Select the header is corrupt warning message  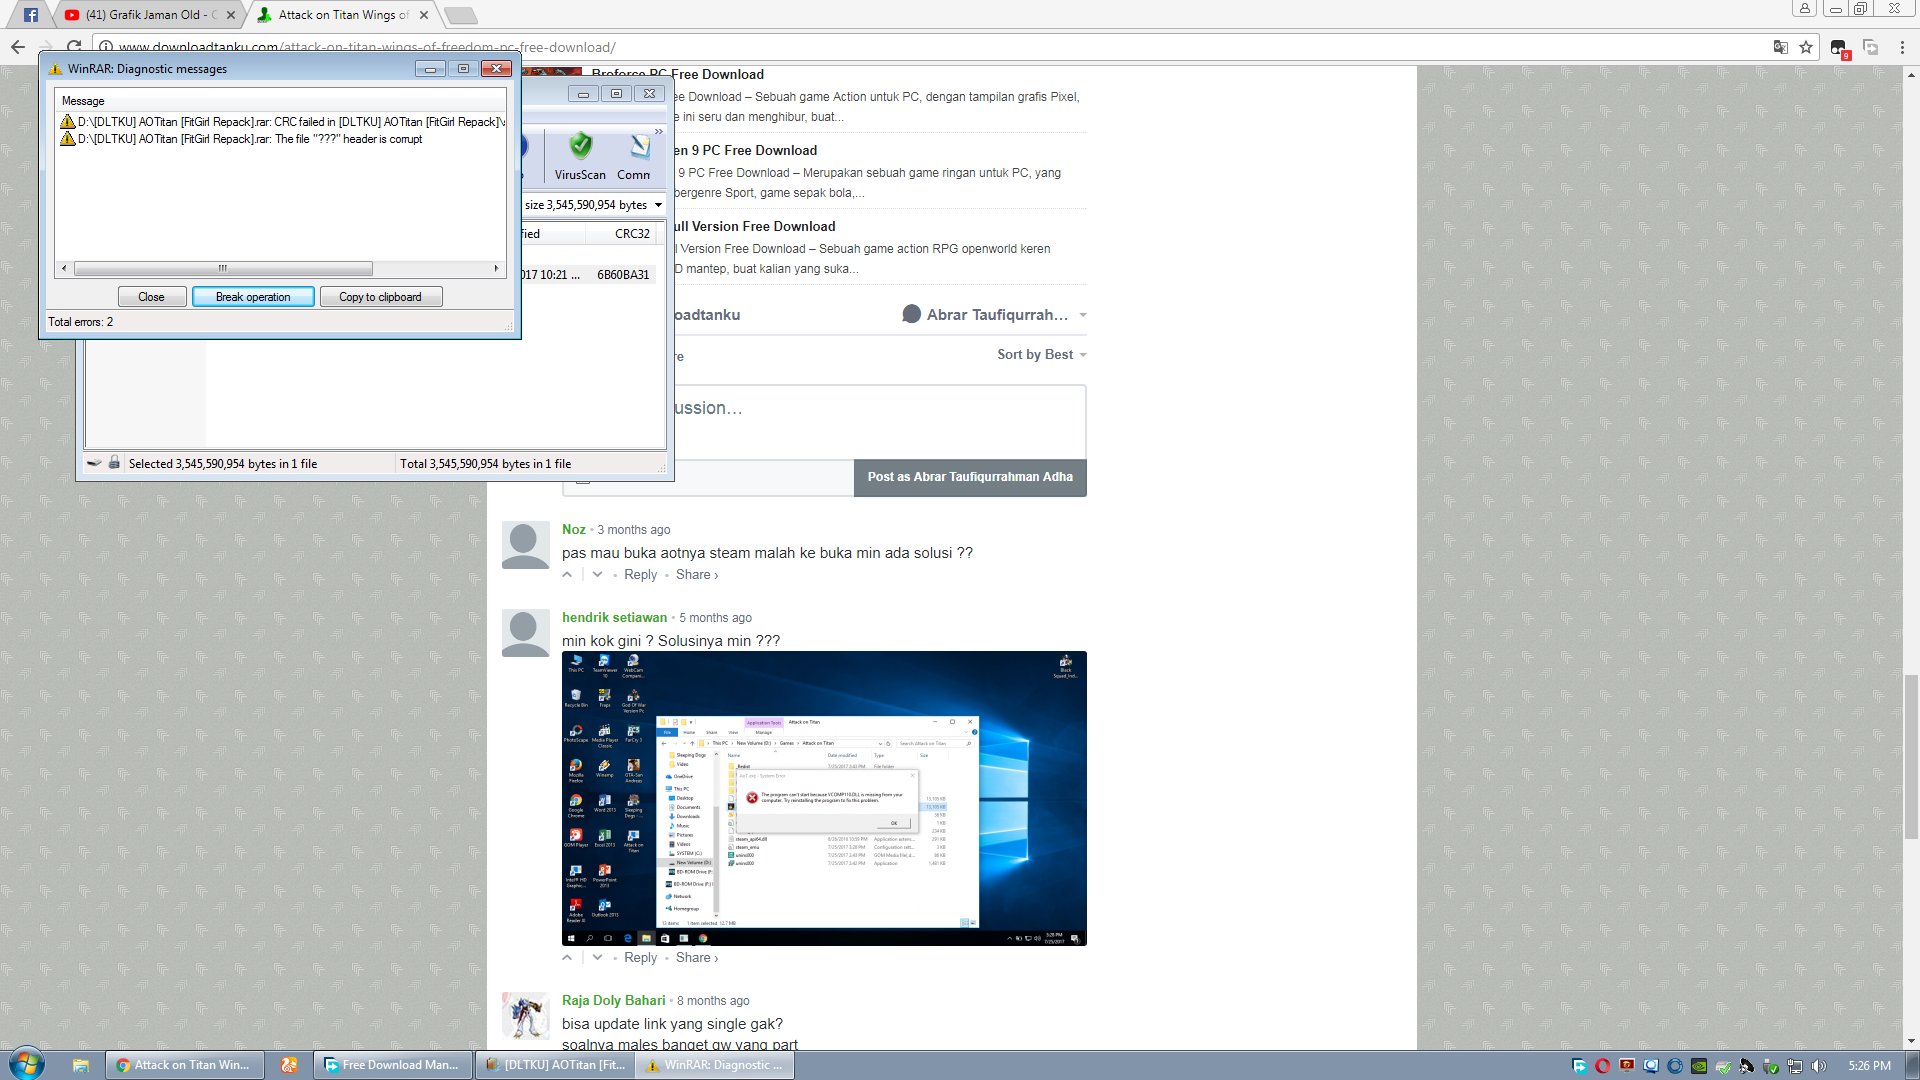coord(241,139)
